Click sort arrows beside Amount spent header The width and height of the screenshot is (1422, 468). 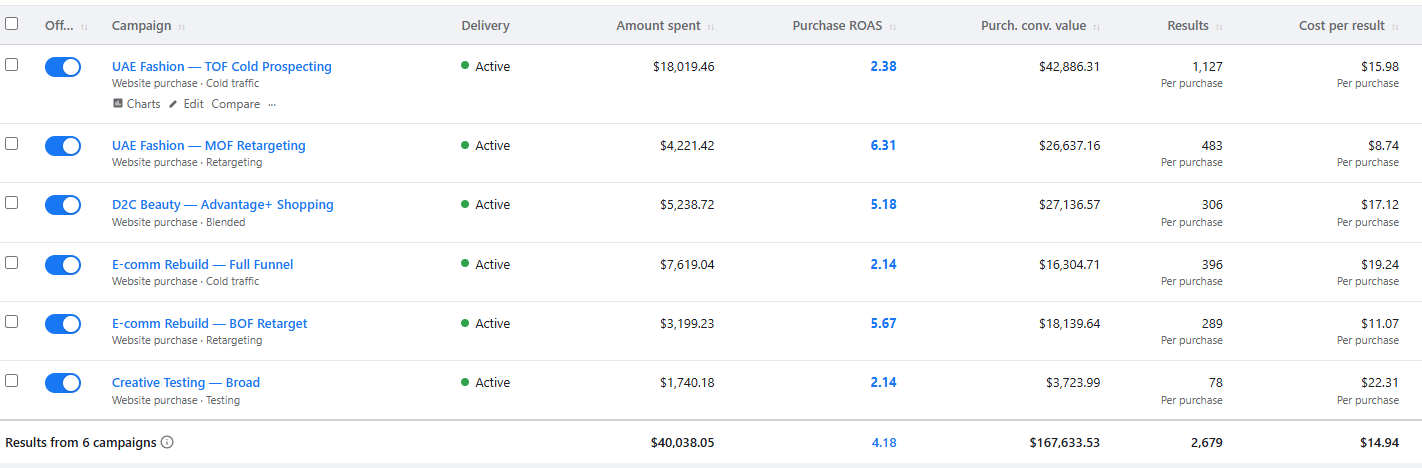pos(711,26)
